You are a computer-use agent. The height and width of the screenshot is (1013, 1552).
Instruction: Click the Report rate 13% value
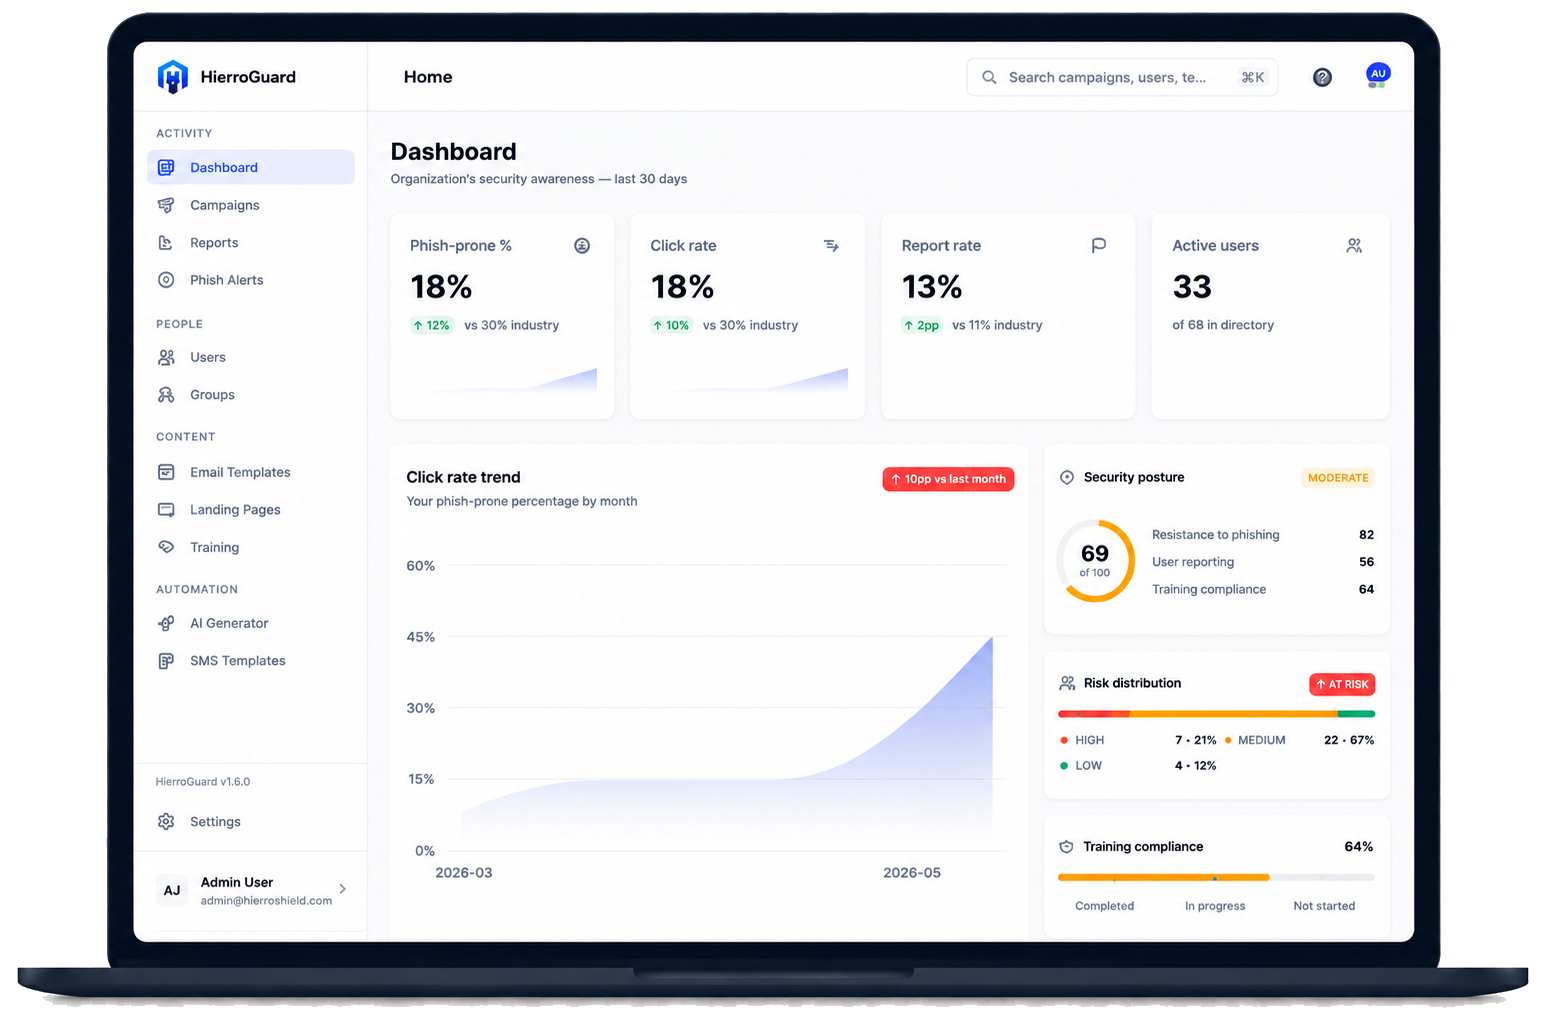932,287
